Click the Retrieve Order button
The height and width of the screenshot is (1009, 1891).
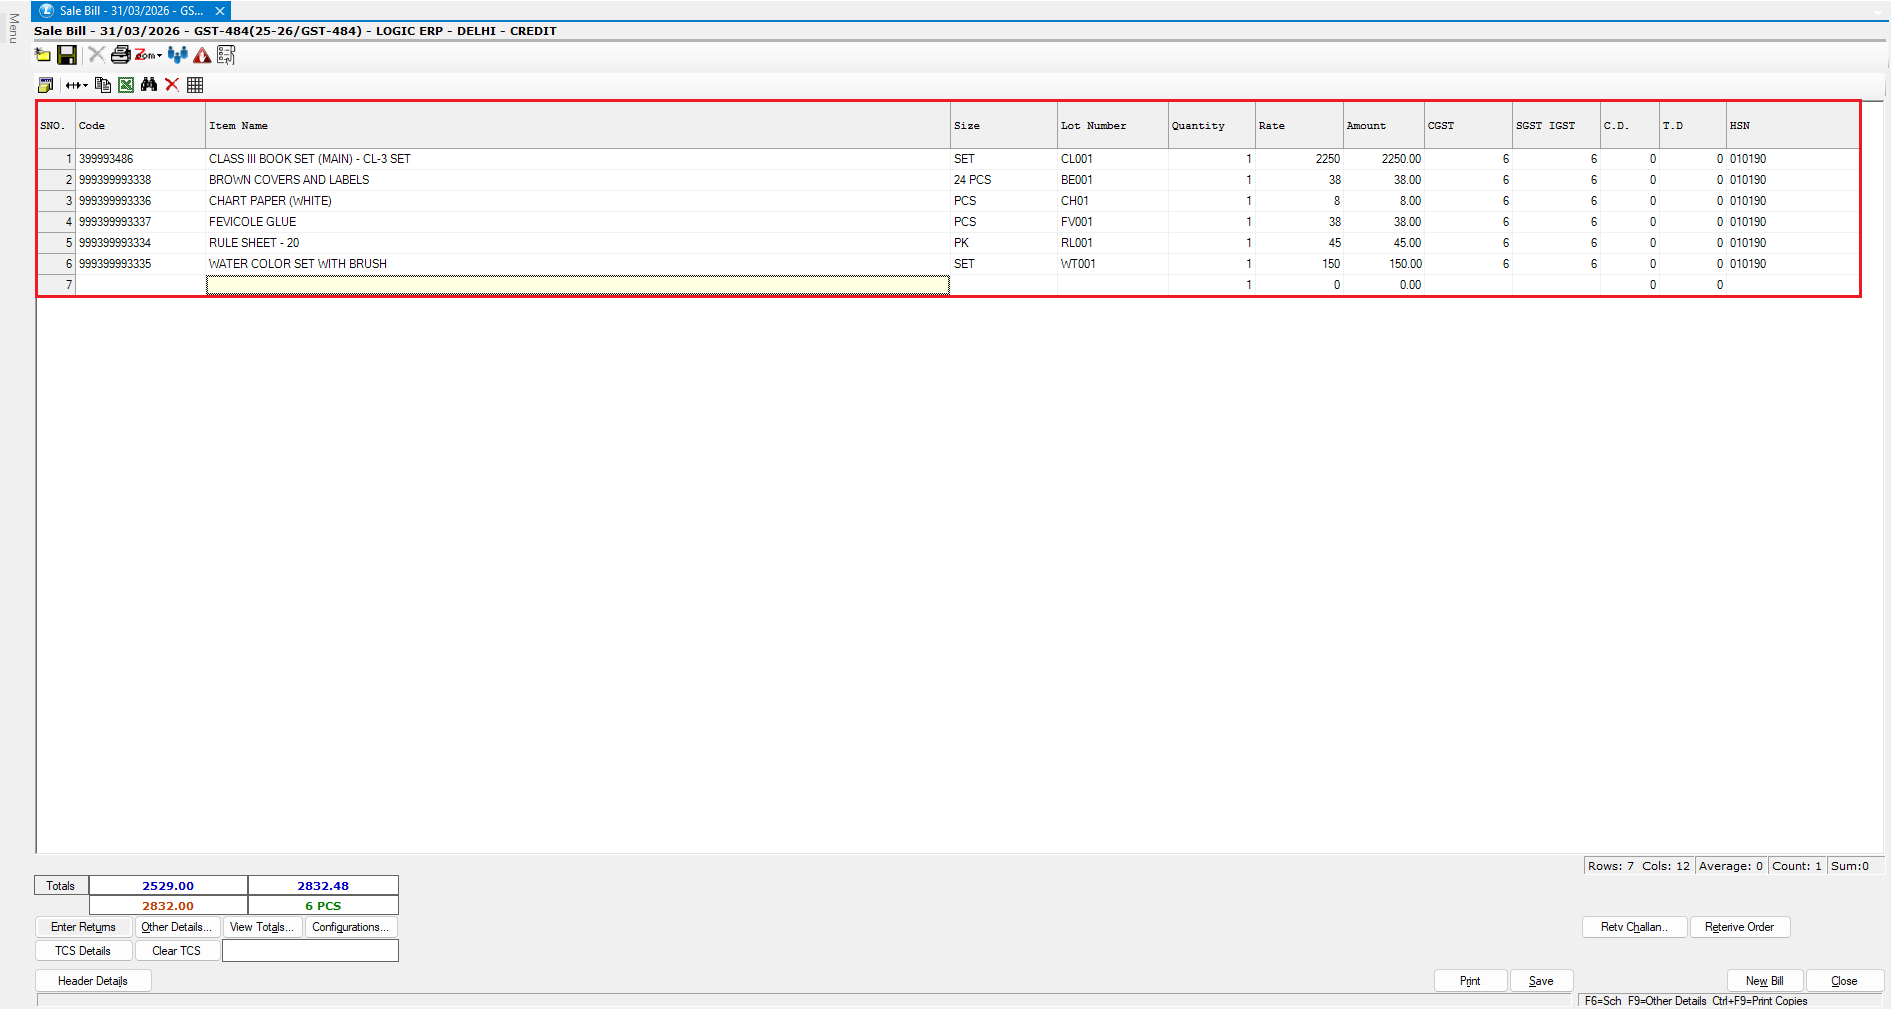point(1739,927)
